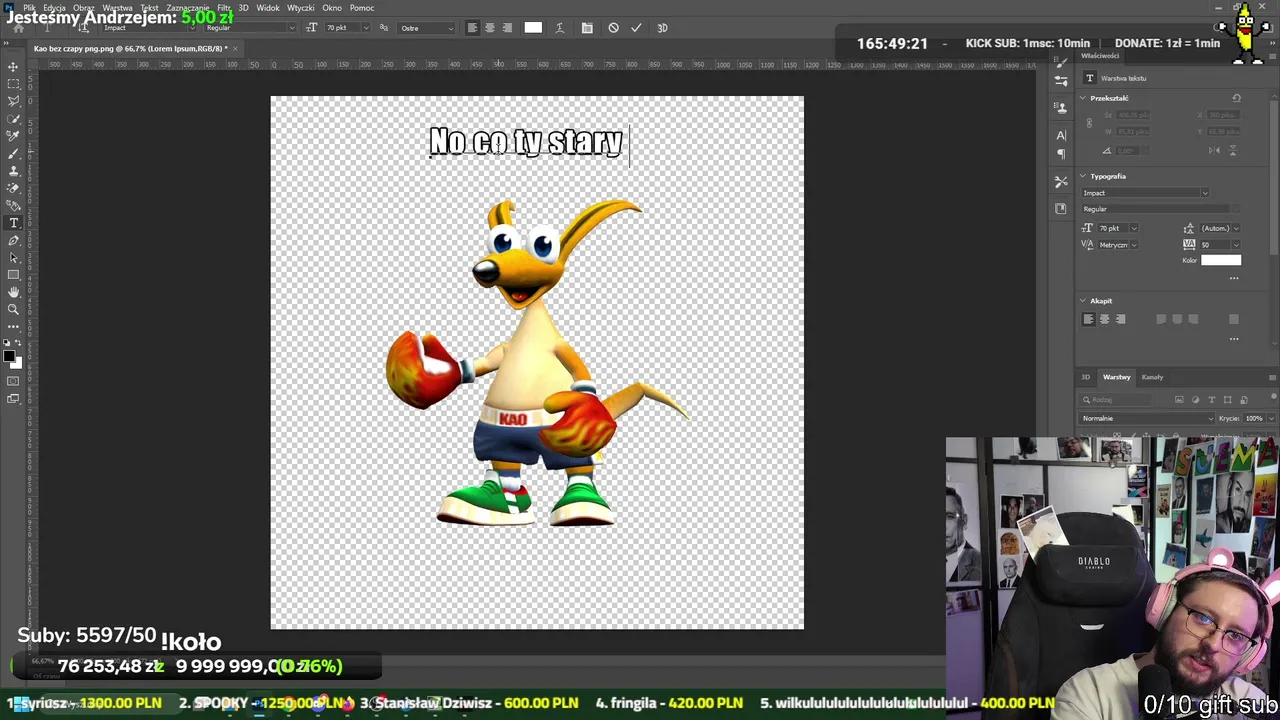Open text color swatch in options bar
The image size is (1280, 720).
[533, 28]
